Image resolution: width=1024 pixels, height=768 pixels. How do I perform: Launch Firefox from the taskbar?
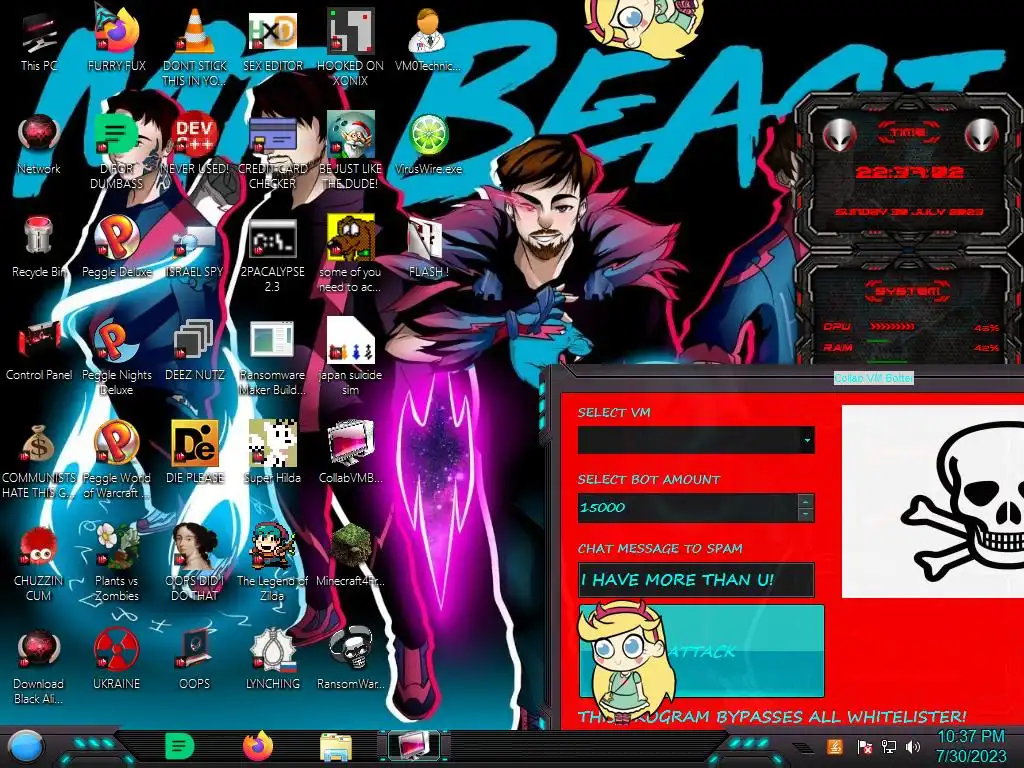pos(259,746)
